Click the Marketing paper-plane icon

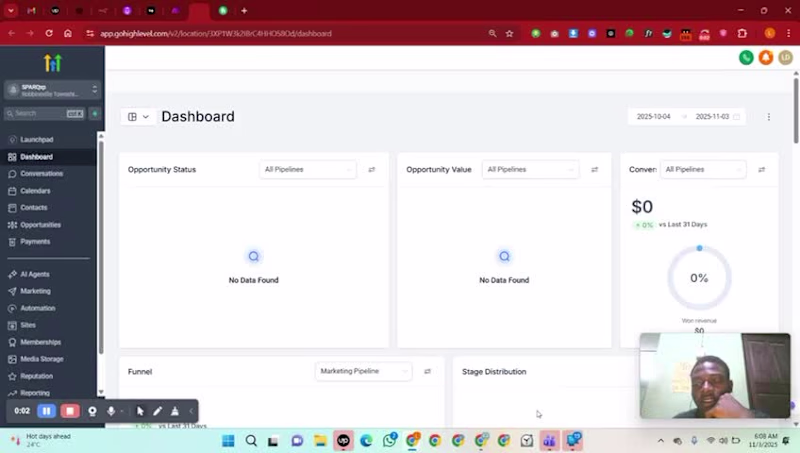point(12,291)
